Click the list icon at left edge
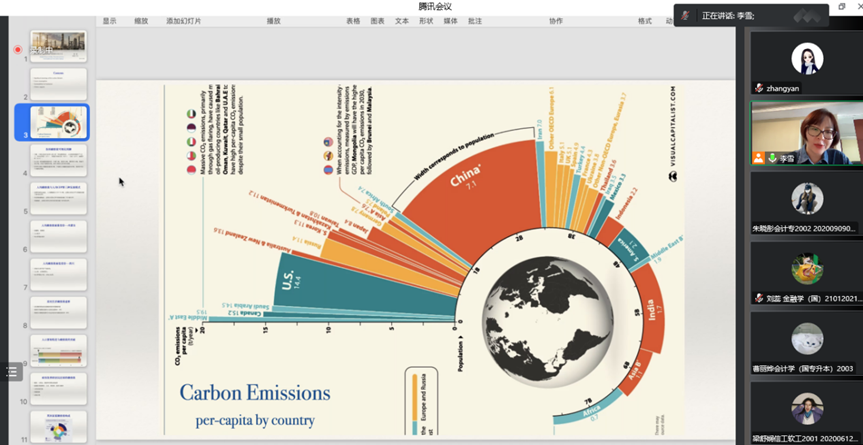Image resolution: width=863 pixels, height=445 pixels. point(12,371)
